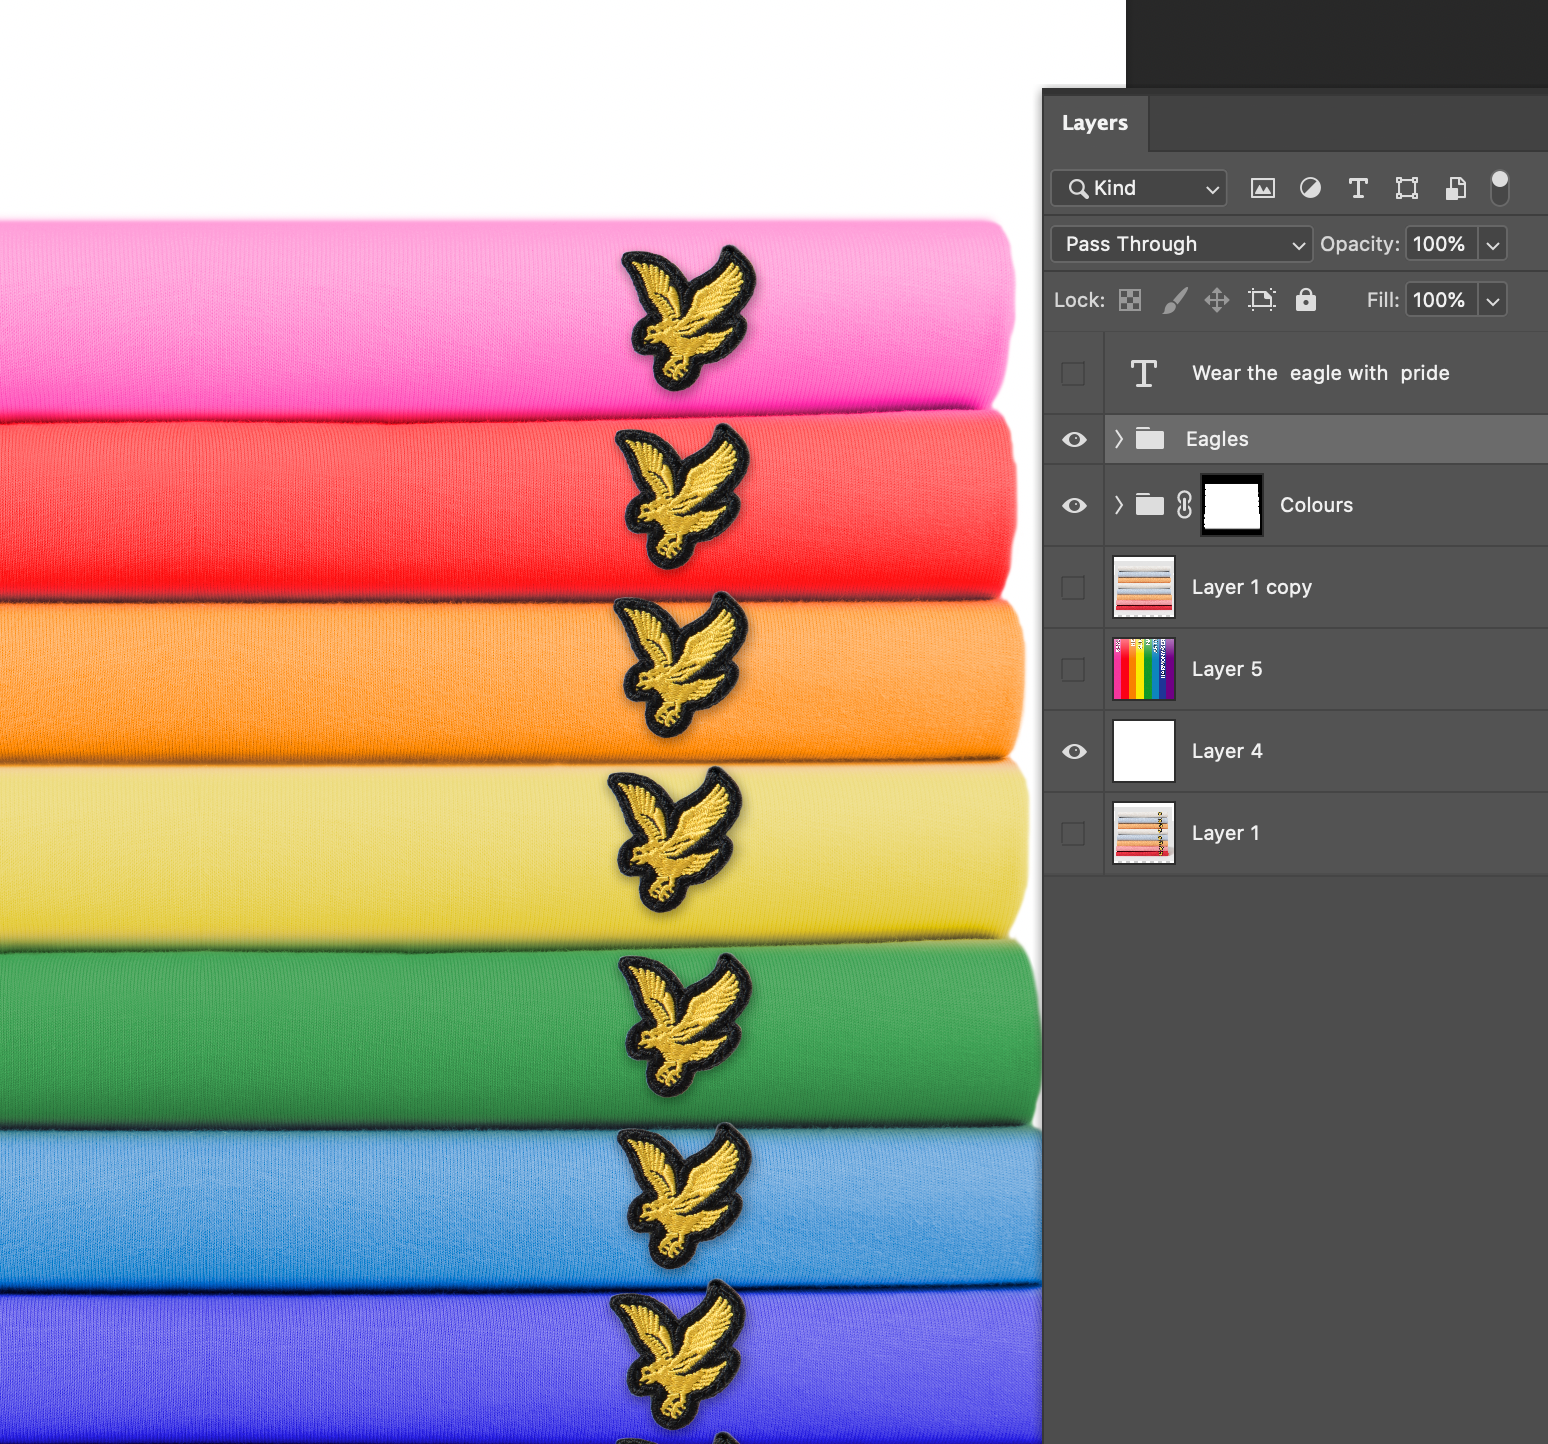Click the eagle on the red shirt
This screenshot has width=1548, height=1444.
682,497
